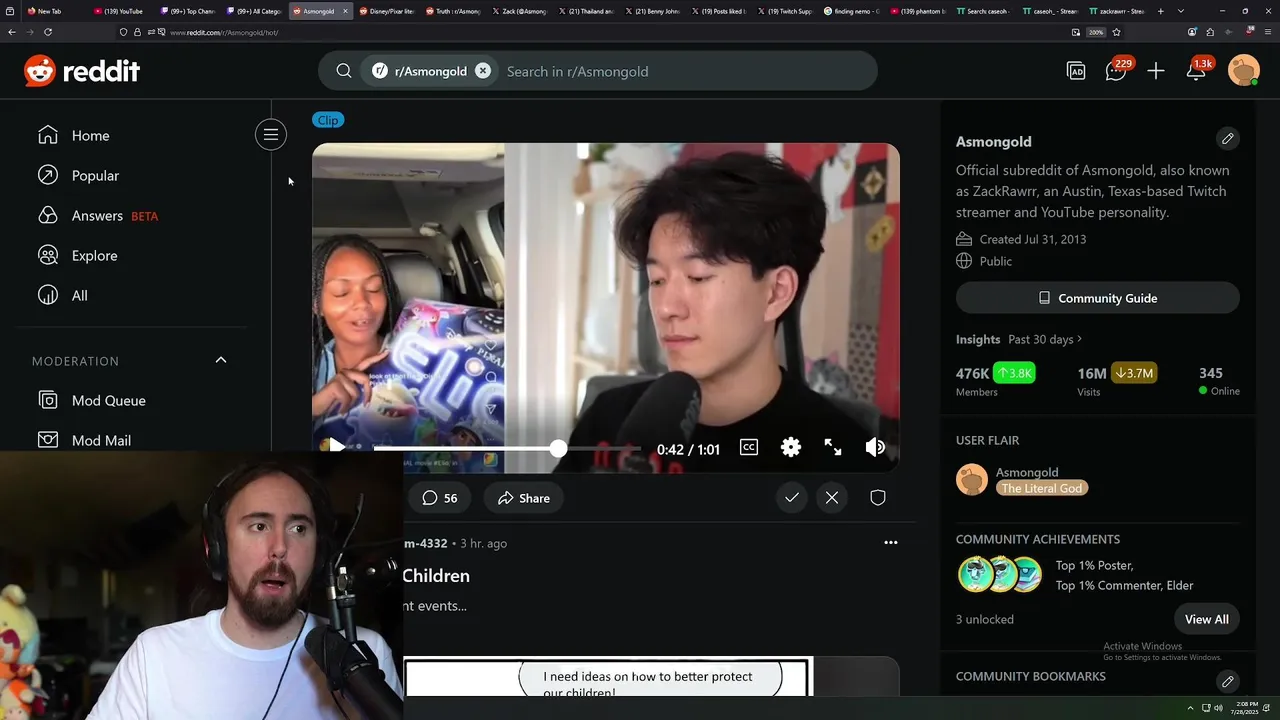Collapse the sidebar with hamburger button
This screenshot has width=1280, height=720.
pos(271,135)
